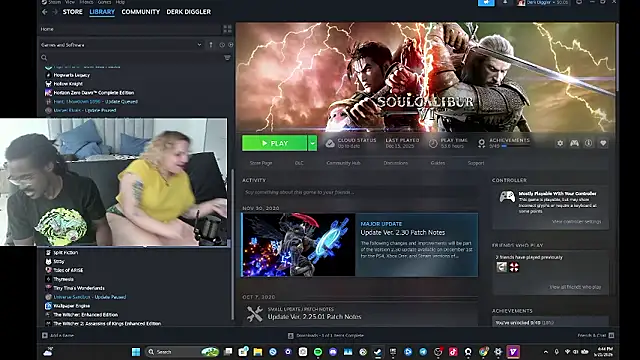The height and width of the screenshot is (360, 640).
Task: Click the announcements megaphone button
Action: tap(486, 2)
